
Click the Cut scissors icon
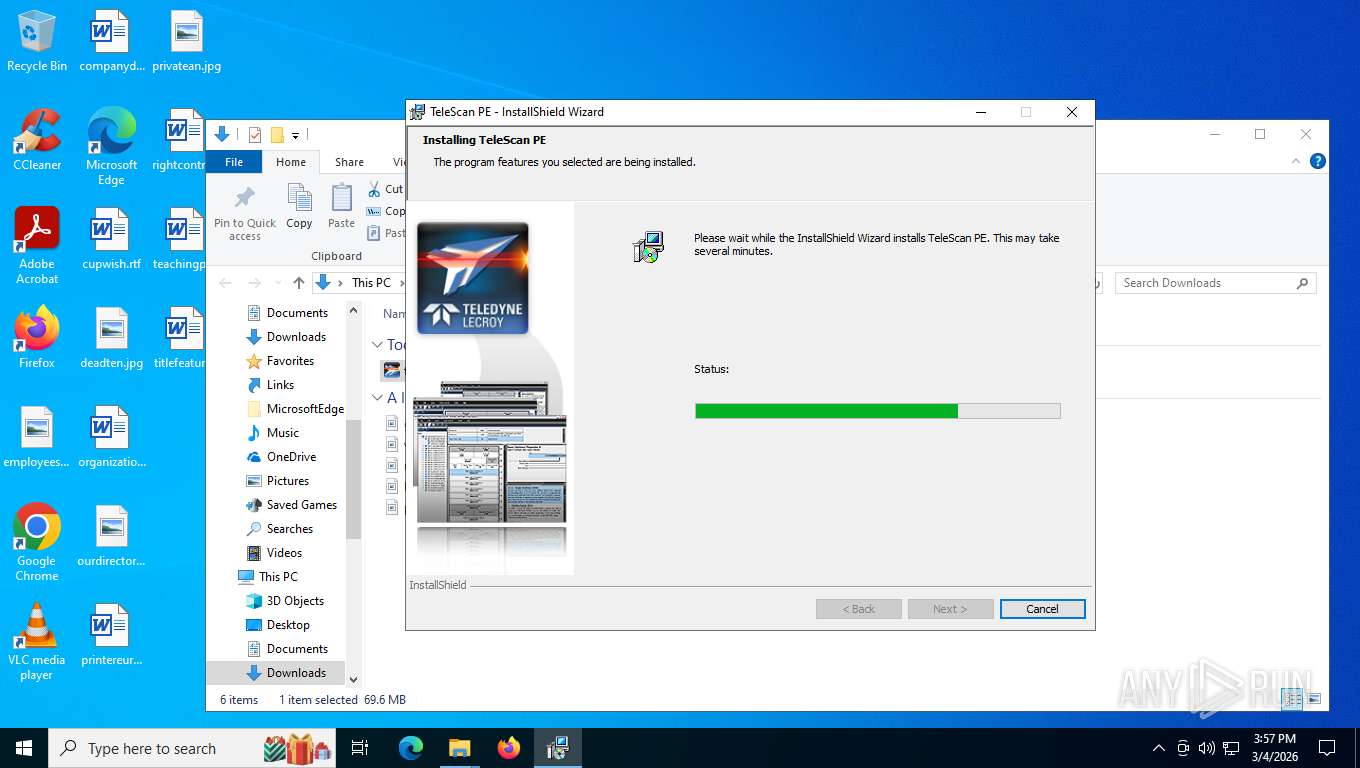click(373, 189)
